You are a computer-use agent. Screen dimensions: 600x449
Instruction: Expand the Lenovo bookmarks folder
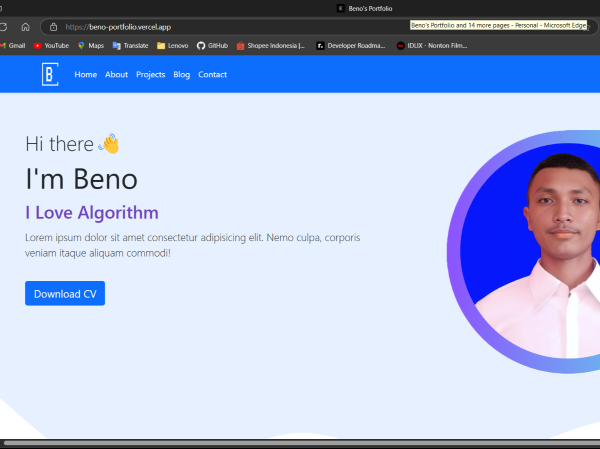click(x=172, y=45)
